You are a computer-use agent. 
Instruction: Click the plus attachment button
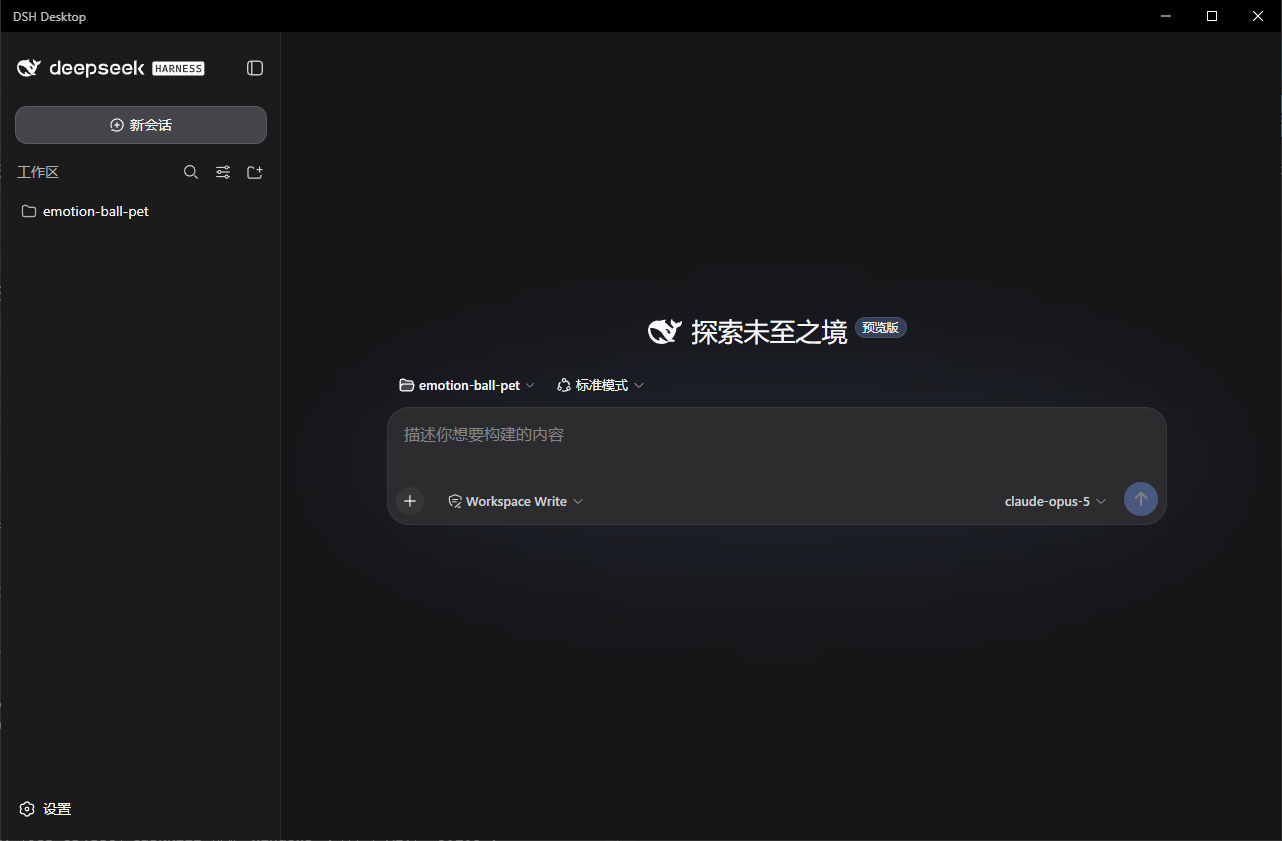[x=410, y=501]
